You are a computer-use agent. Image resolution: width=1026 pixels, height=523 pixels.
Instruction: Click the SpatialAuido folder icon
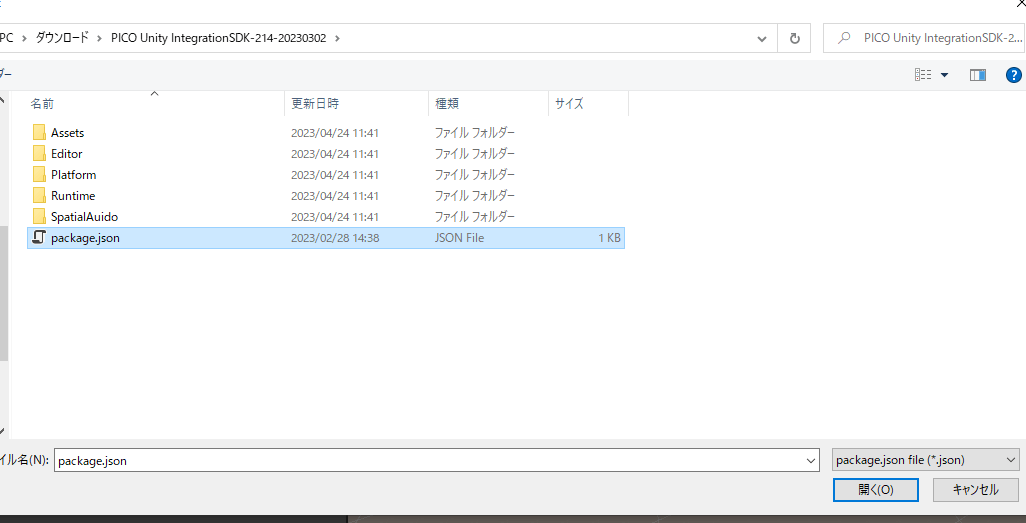[39, 217]
